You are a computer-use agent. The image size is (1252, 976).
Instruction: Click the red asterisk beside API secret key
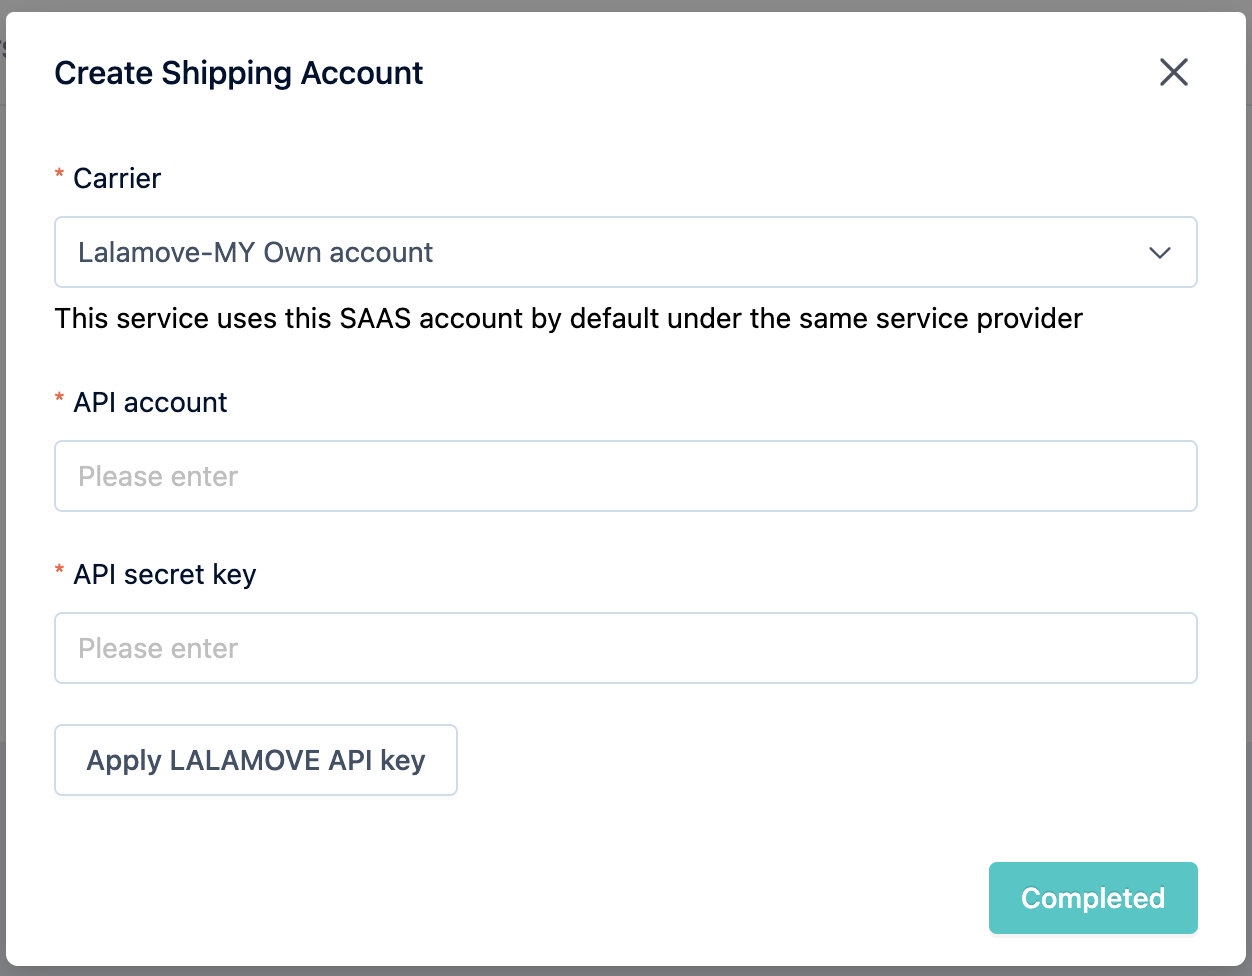click(59, 572)
